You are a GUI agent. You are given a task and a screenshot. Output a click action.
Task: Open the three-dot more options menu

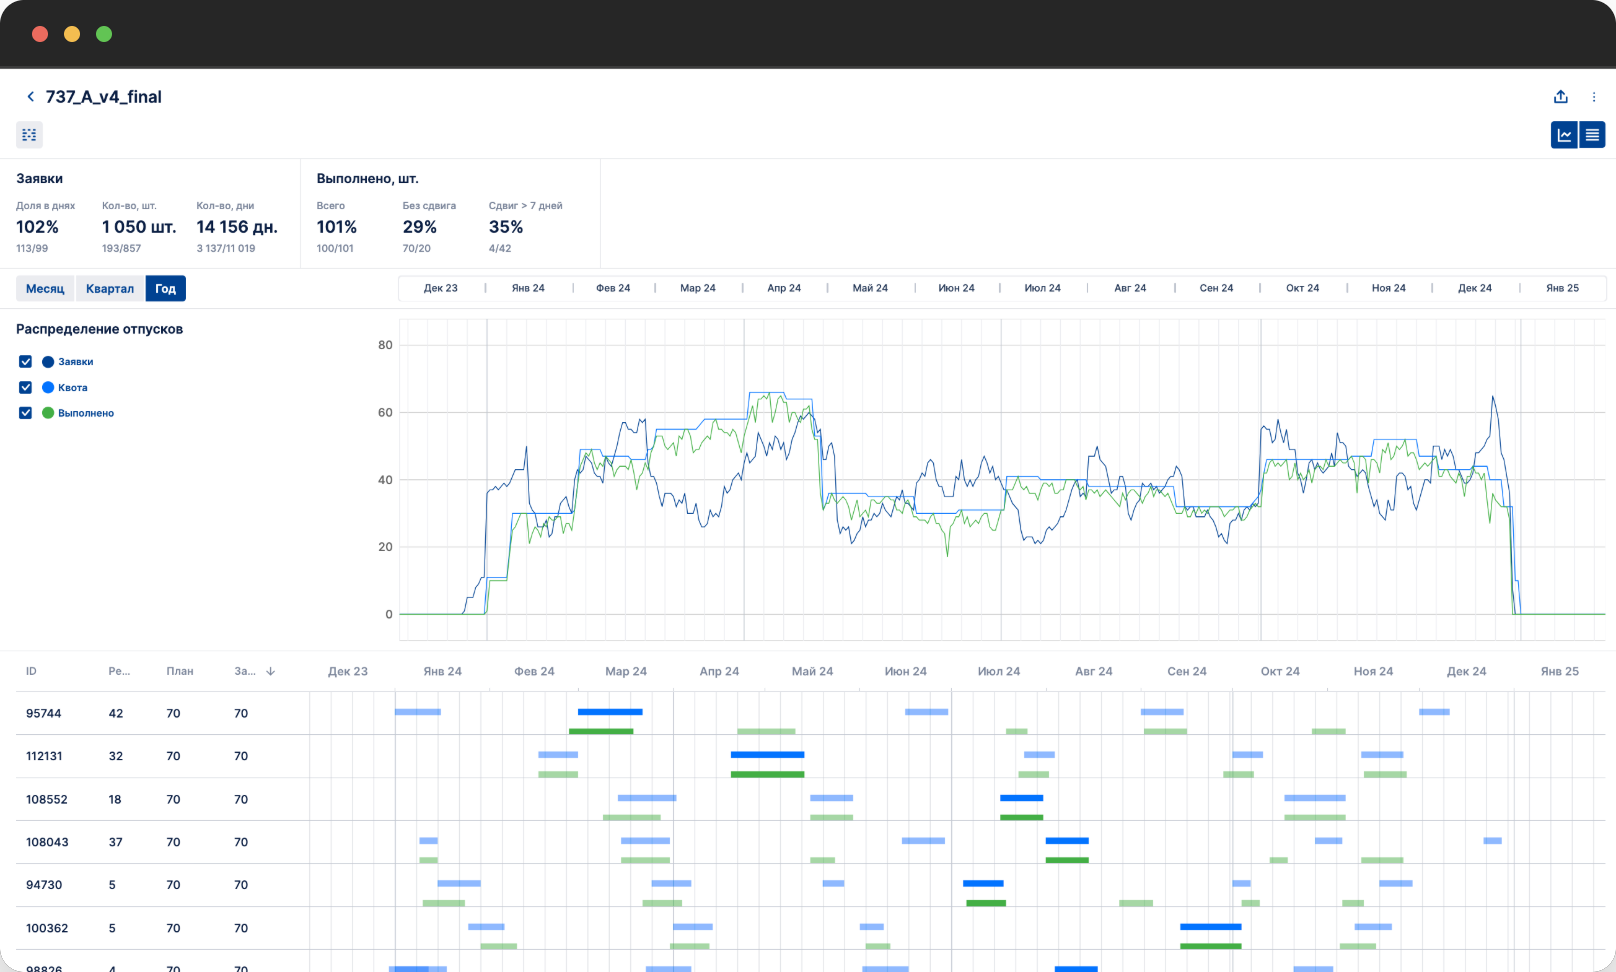pyautogui.click(x=1594, y=97)
